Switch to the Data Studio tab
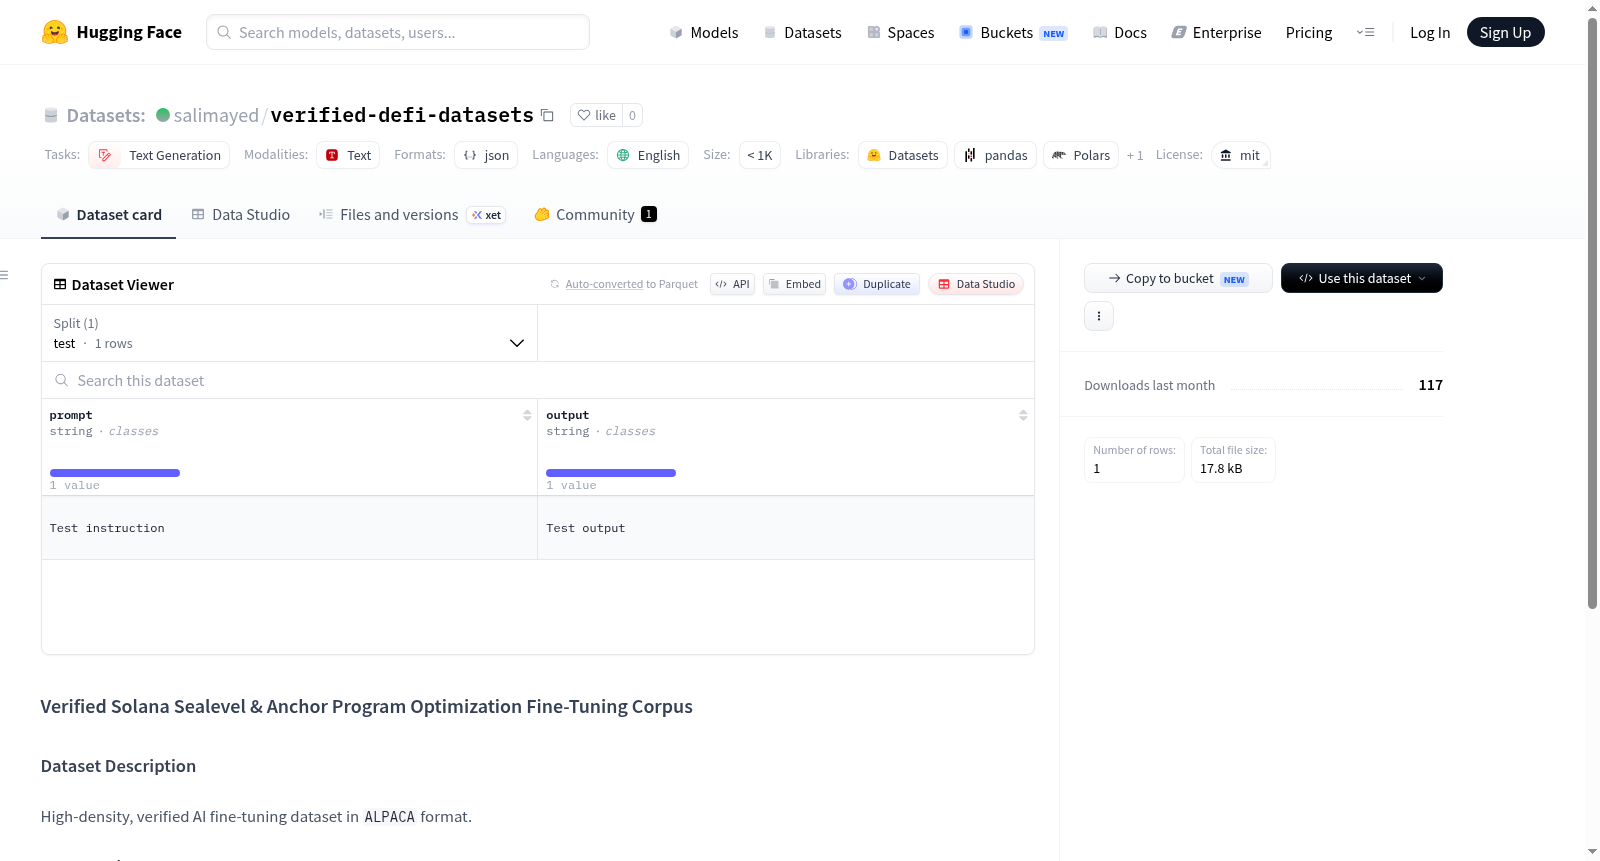This screenshot has width=1600, height=861. coord(241,214)
